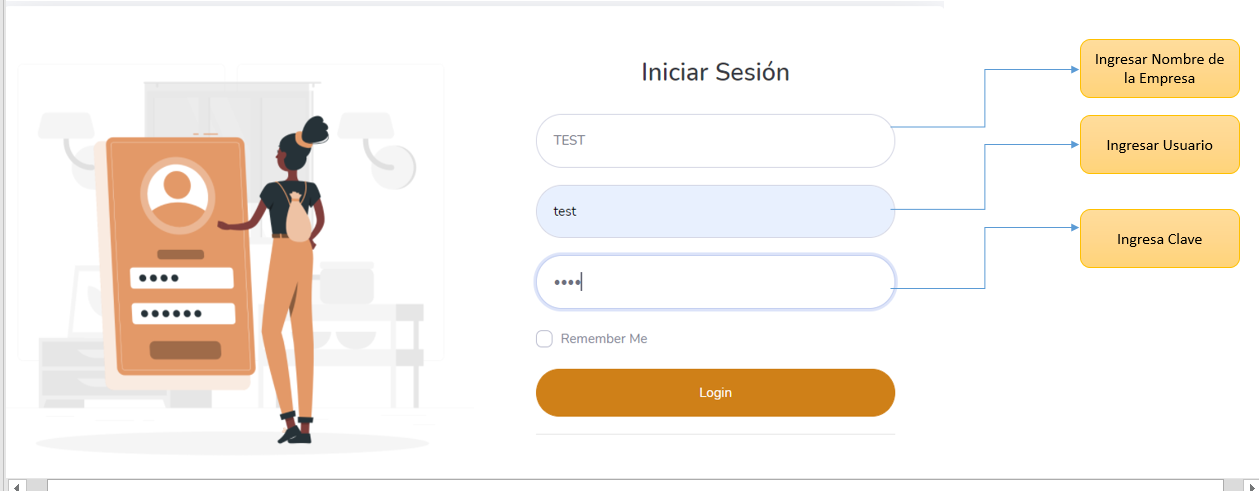Viewport: 1259px width, 491px height.
Task: Select the Ingresa Clave callout box
Action: point(1159,239)
